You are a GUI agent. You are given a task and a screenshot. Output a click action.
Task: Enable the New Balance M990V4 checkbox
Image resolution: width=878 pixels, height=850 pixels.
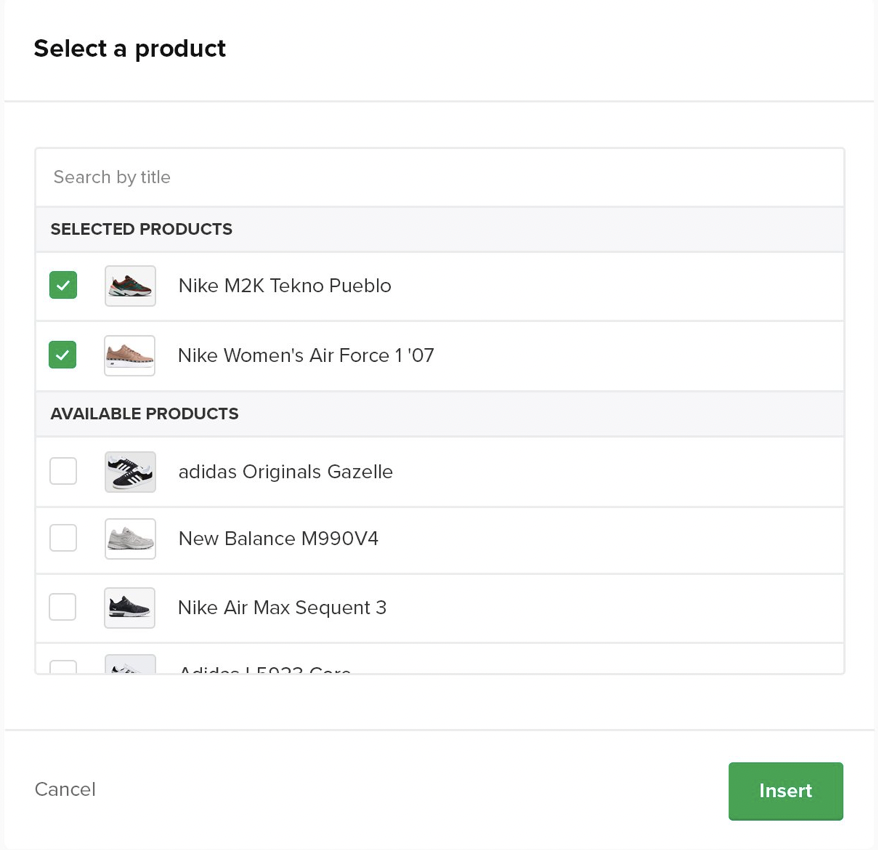pyautogui.click(x=62, y=538)
